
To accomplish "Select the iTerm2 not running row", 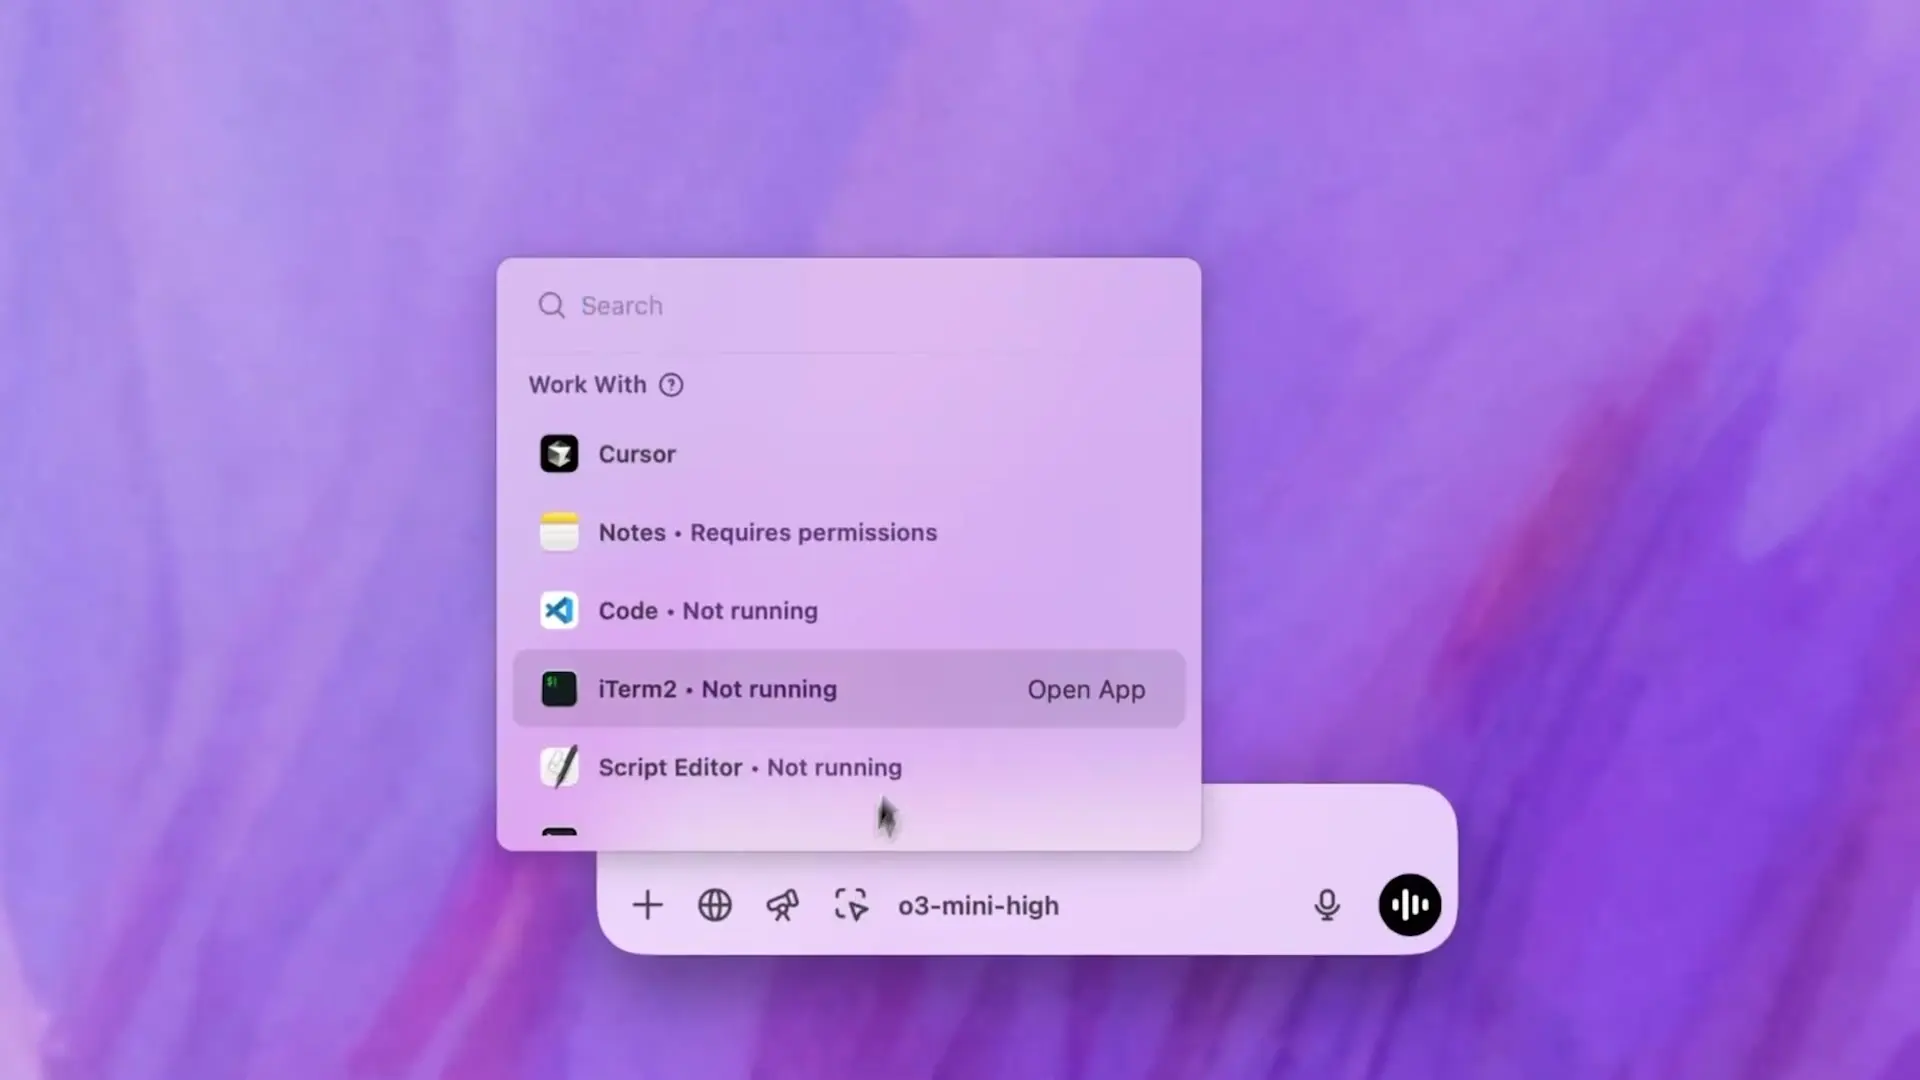I will pyautogui.click(x=849, y=689).
